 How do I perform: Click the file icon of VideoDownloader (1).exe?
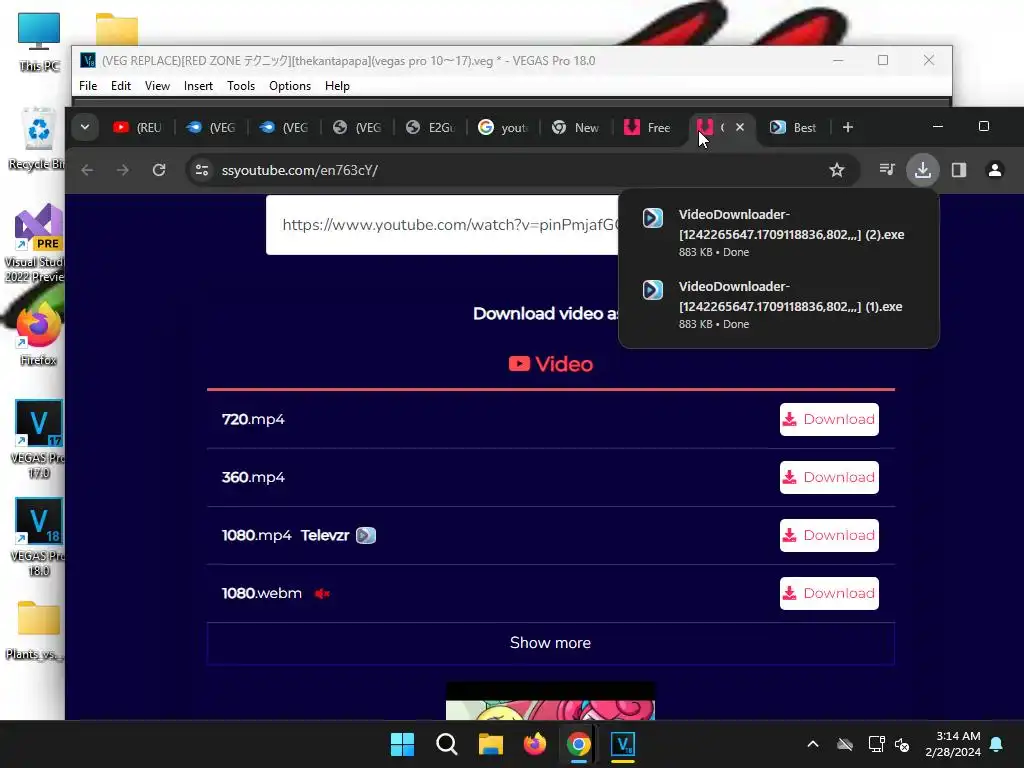[x=652, y=290]
